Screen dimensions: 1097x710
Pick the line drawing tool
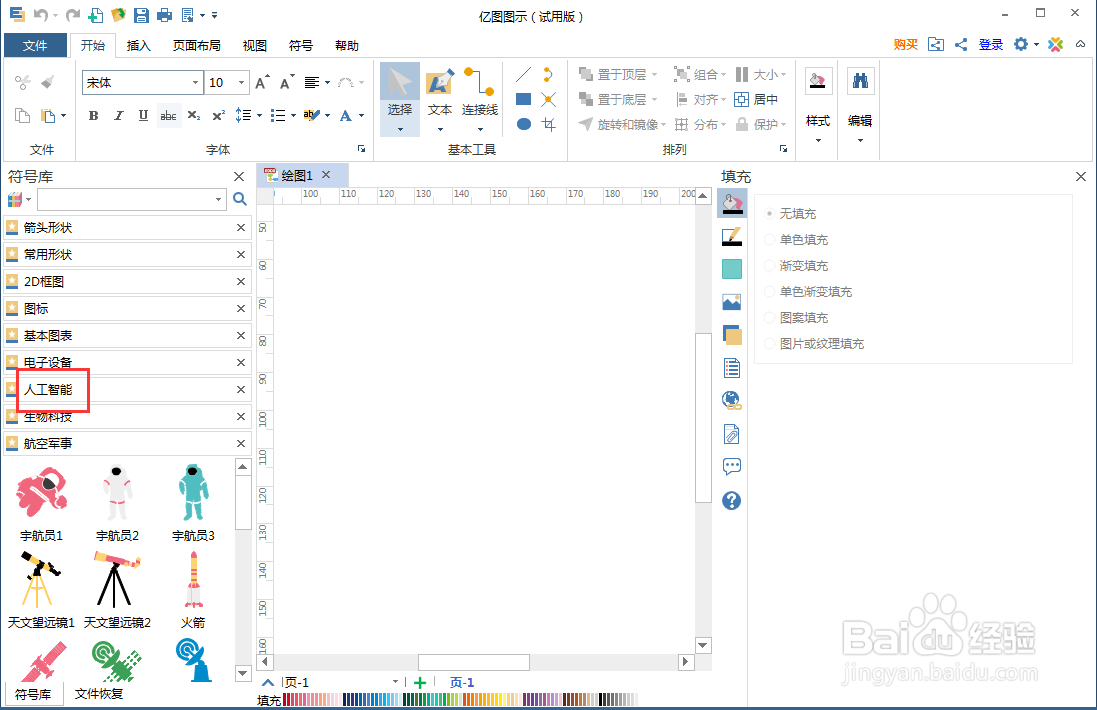(523, 74)
